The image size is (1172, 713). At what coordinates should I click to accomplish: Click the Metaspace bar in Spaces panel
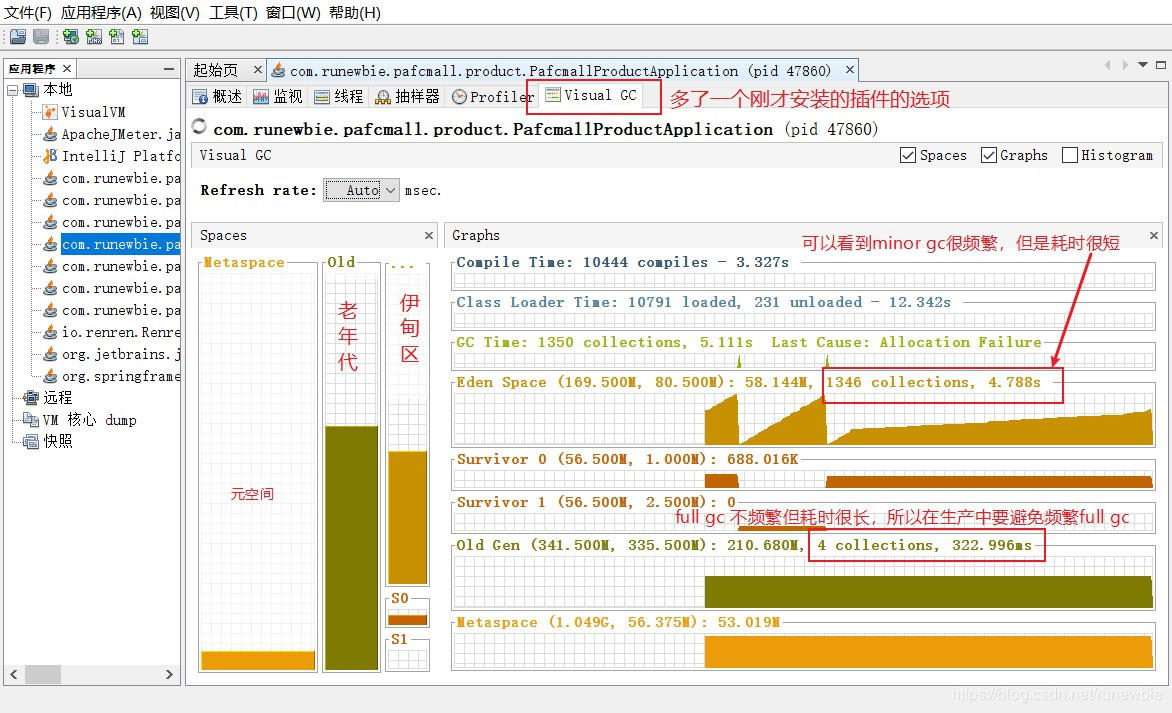coord(258,660)
